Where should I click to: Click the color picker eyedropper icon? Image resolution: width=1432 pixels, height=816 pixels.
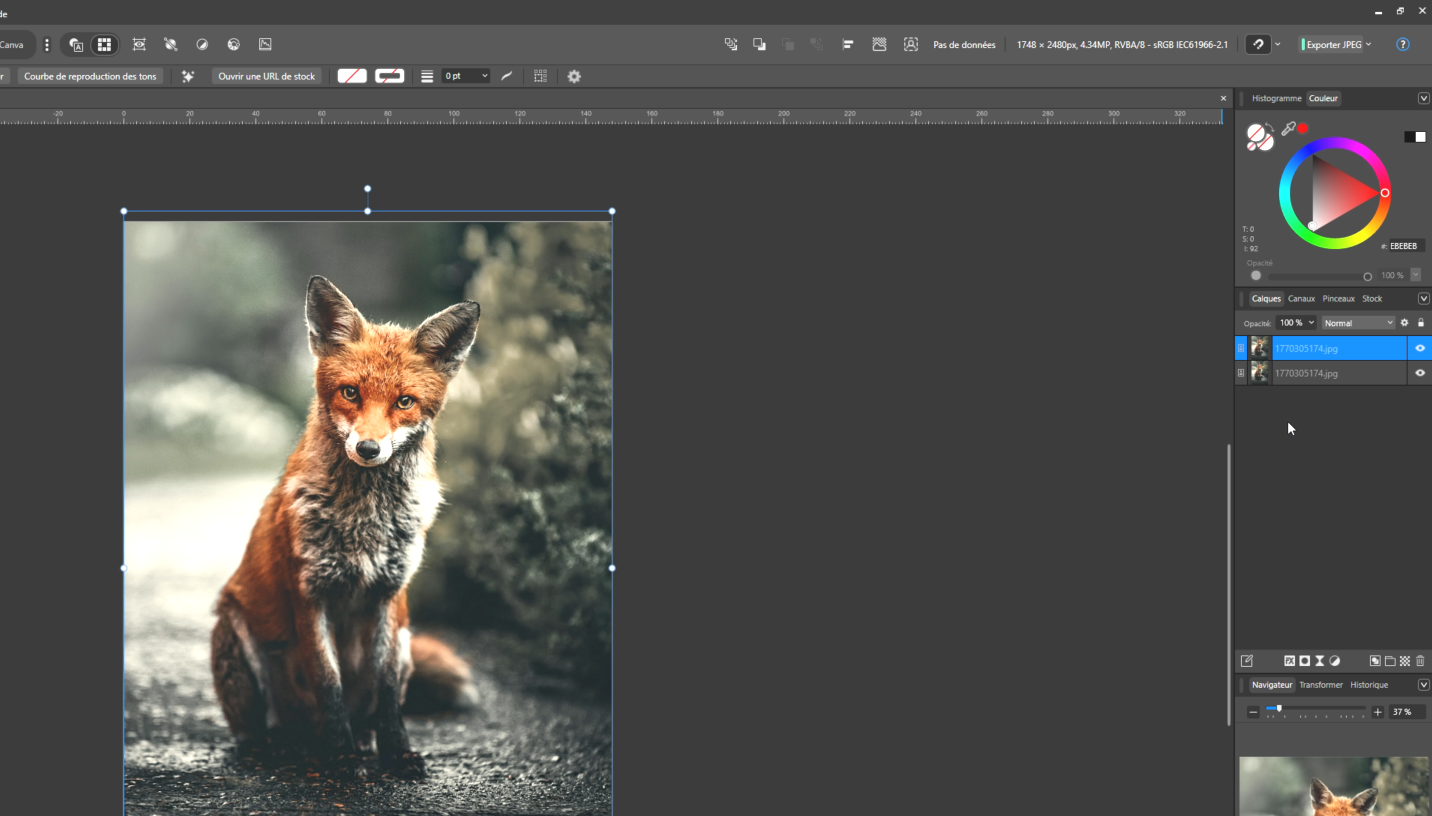(1288, 129)
